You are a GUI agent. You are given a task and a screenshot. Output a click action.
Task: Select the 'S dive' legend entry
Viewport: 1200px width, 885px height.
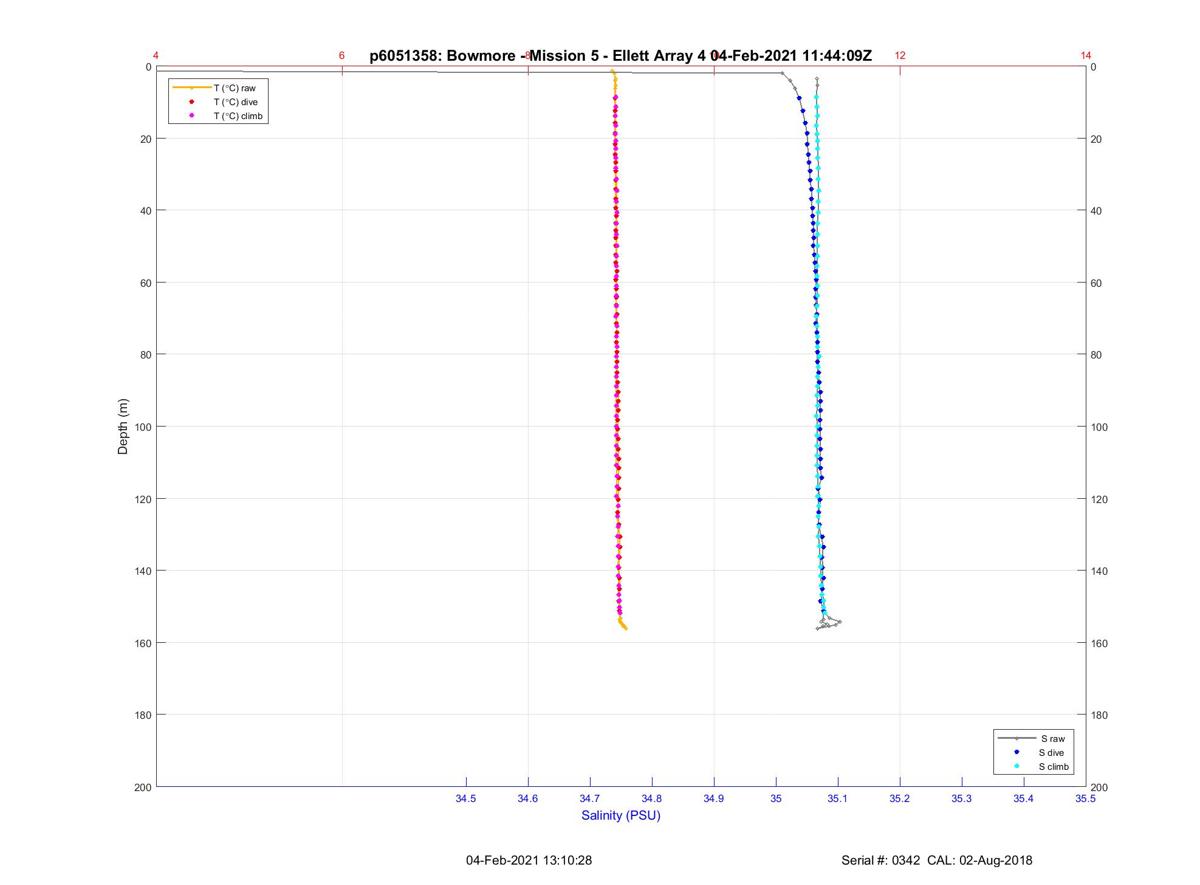(1032, 752)
